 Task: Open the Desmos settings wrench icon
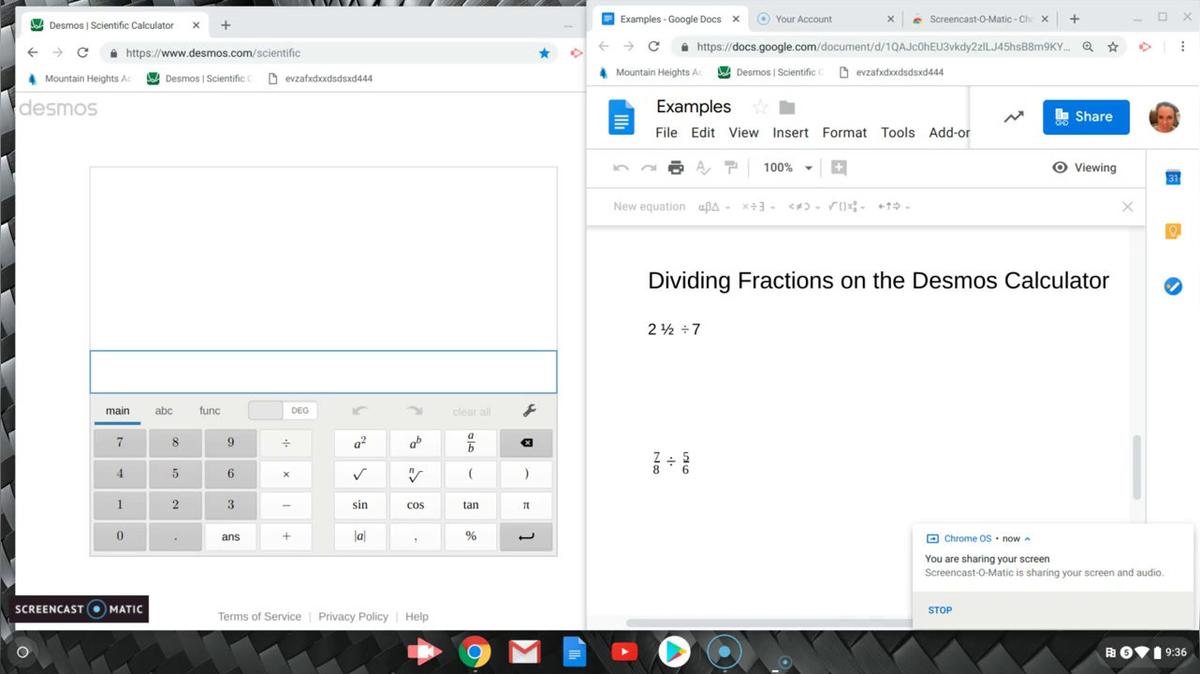529,411
